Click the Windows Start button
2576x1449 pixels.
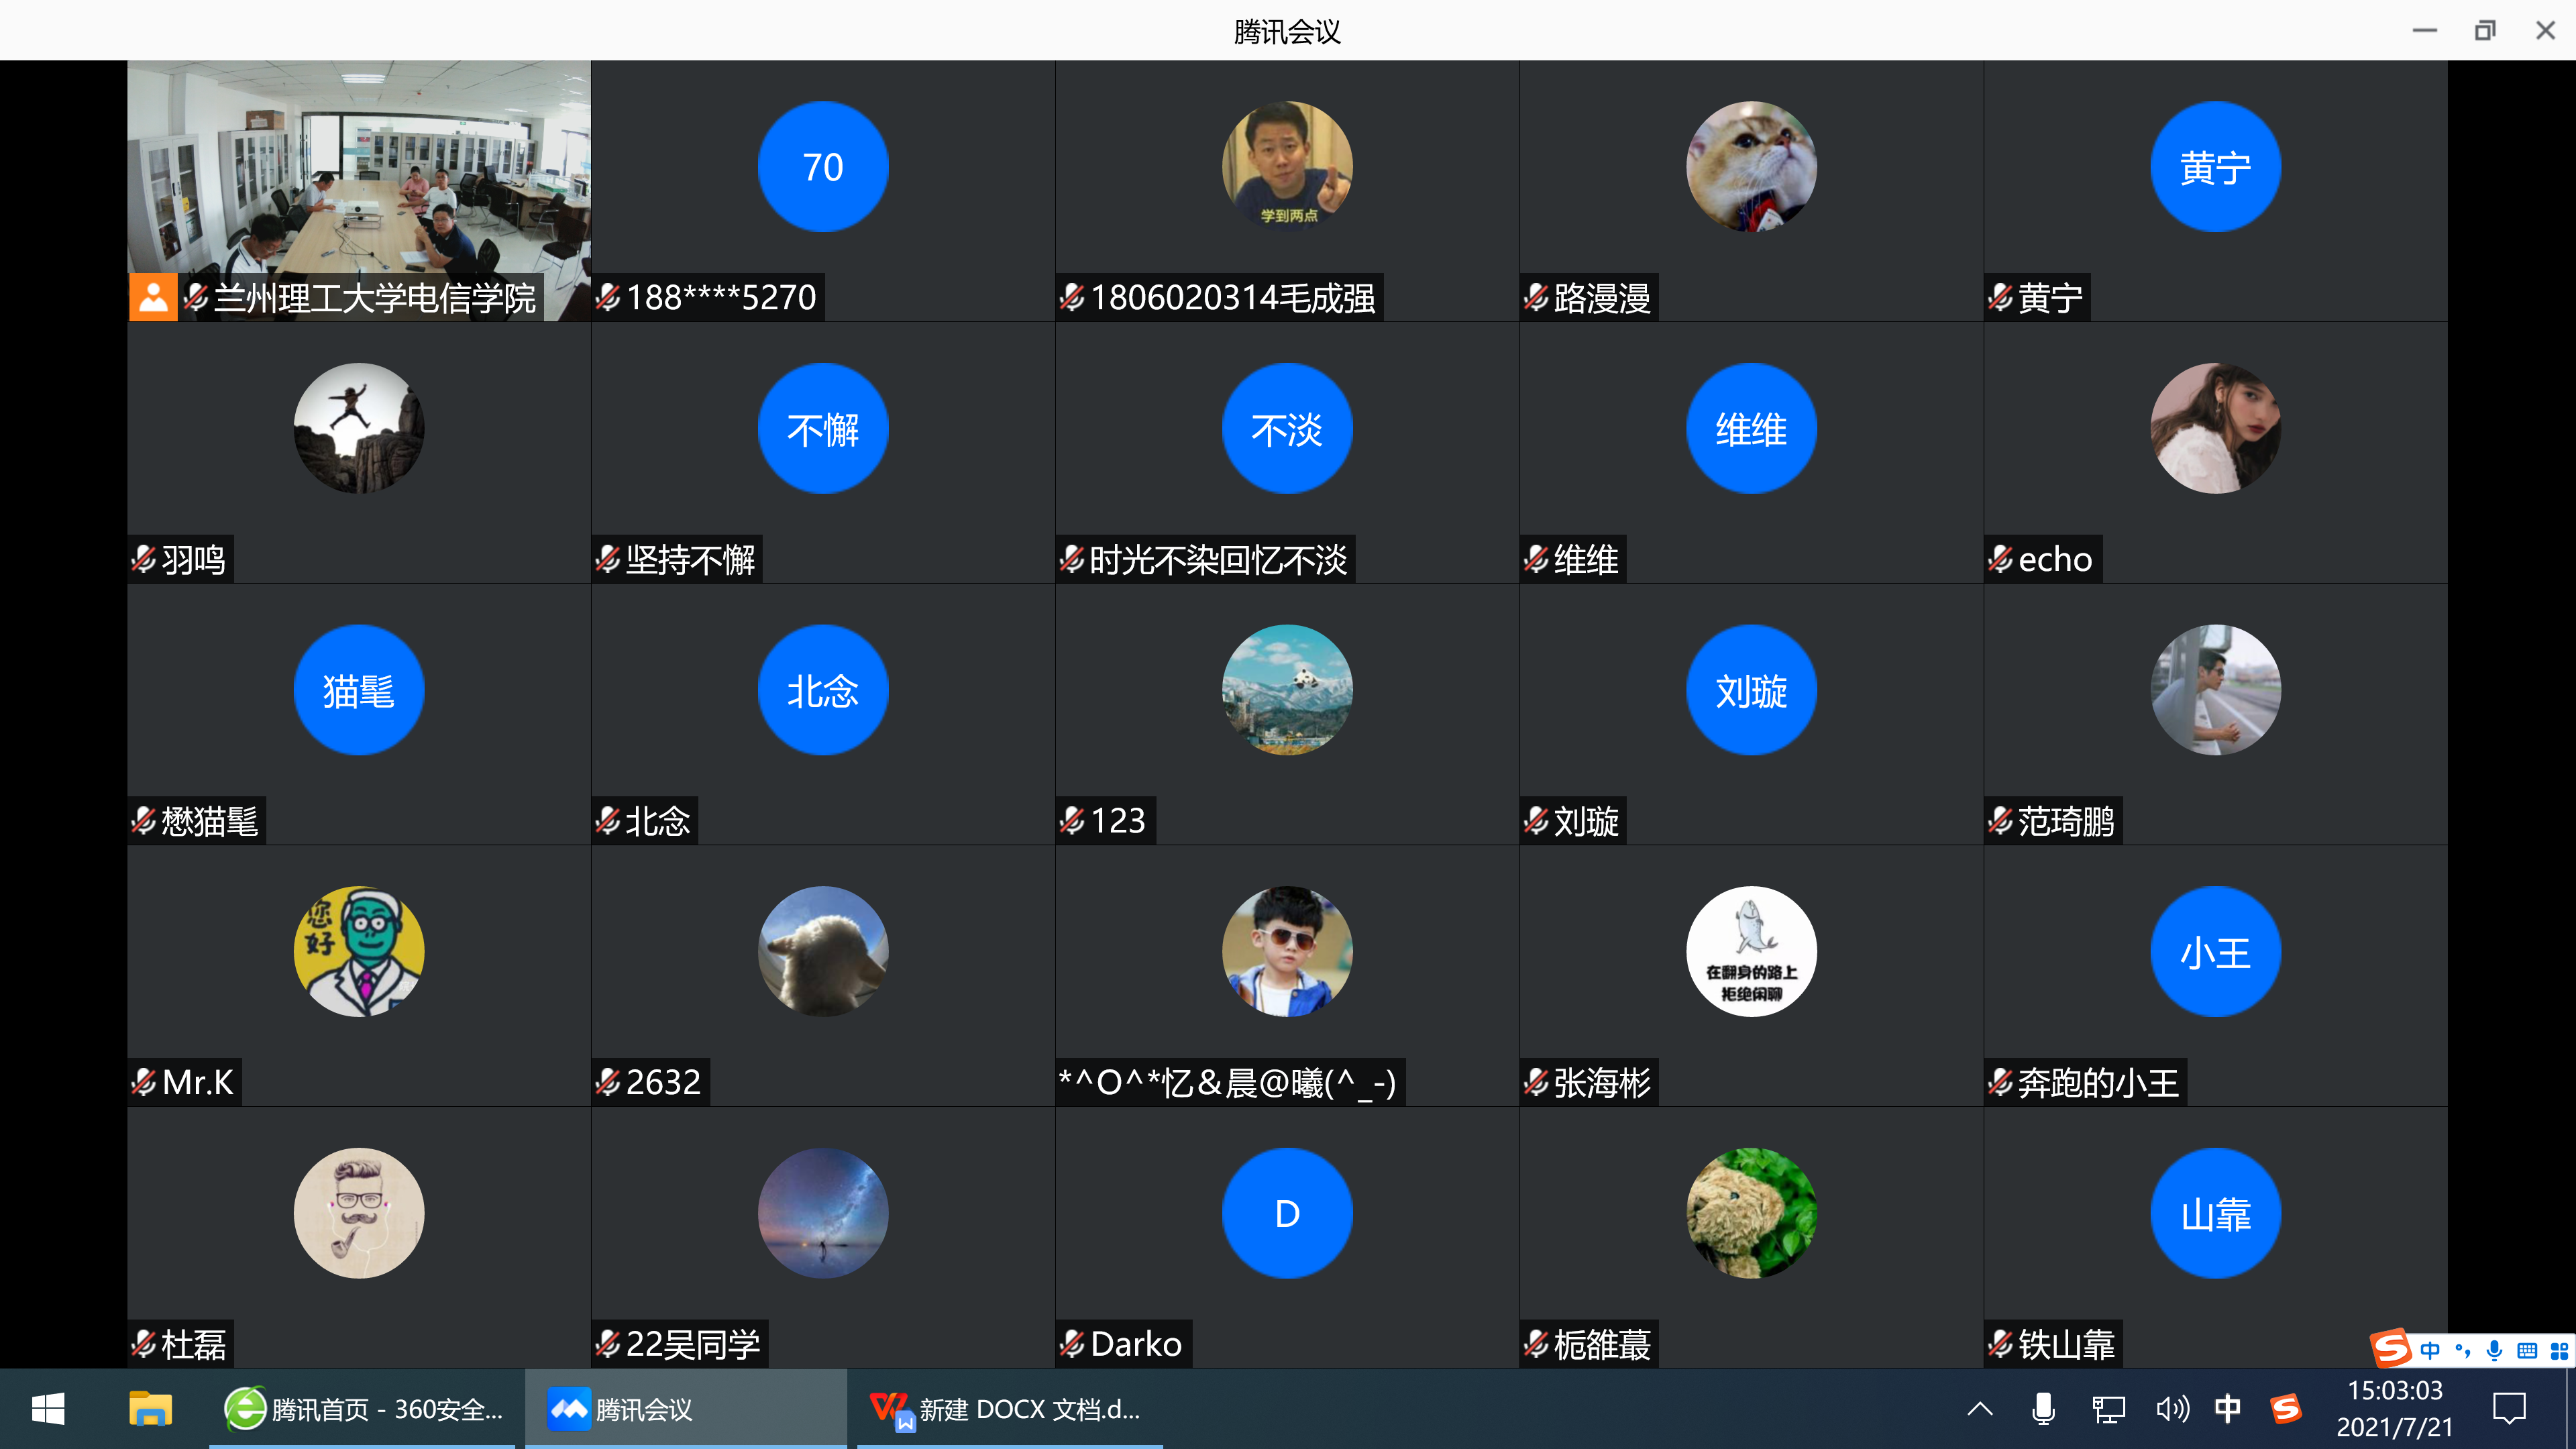tap(48, 1409)
